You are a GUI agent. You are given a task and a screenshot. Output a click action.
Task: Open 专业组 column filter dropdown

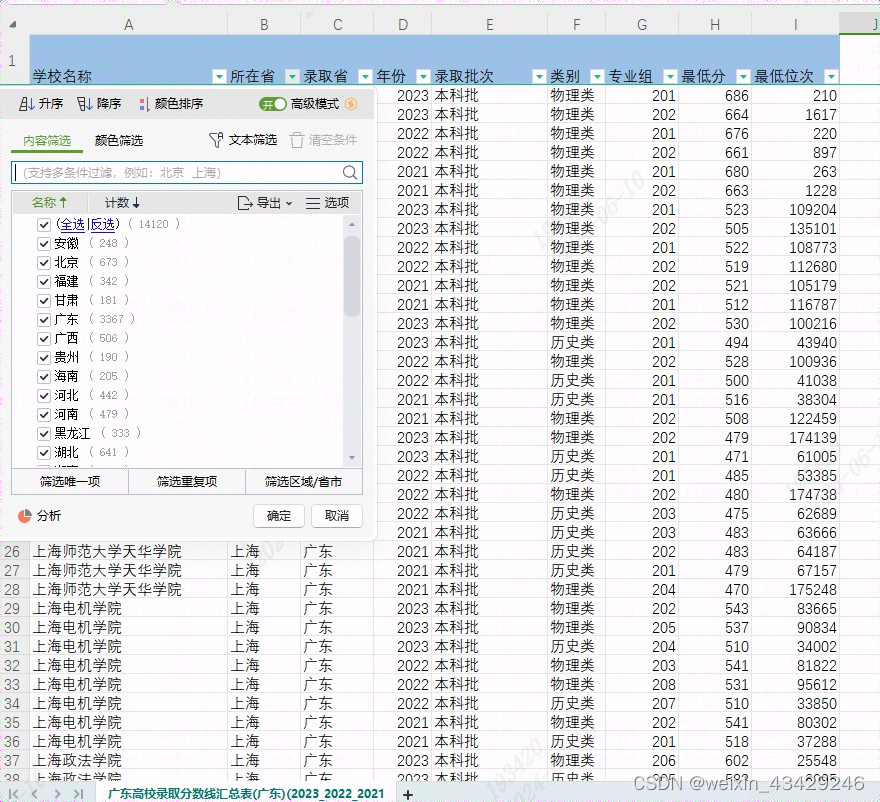[x=670, y=76]
